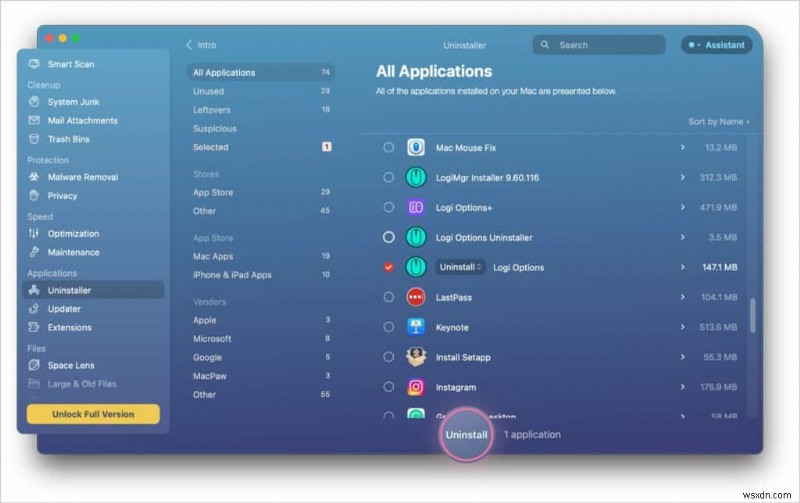Expand the selected Logi Options chevron
This screenshot has width=800, height=503.
[x=683, y=267]
